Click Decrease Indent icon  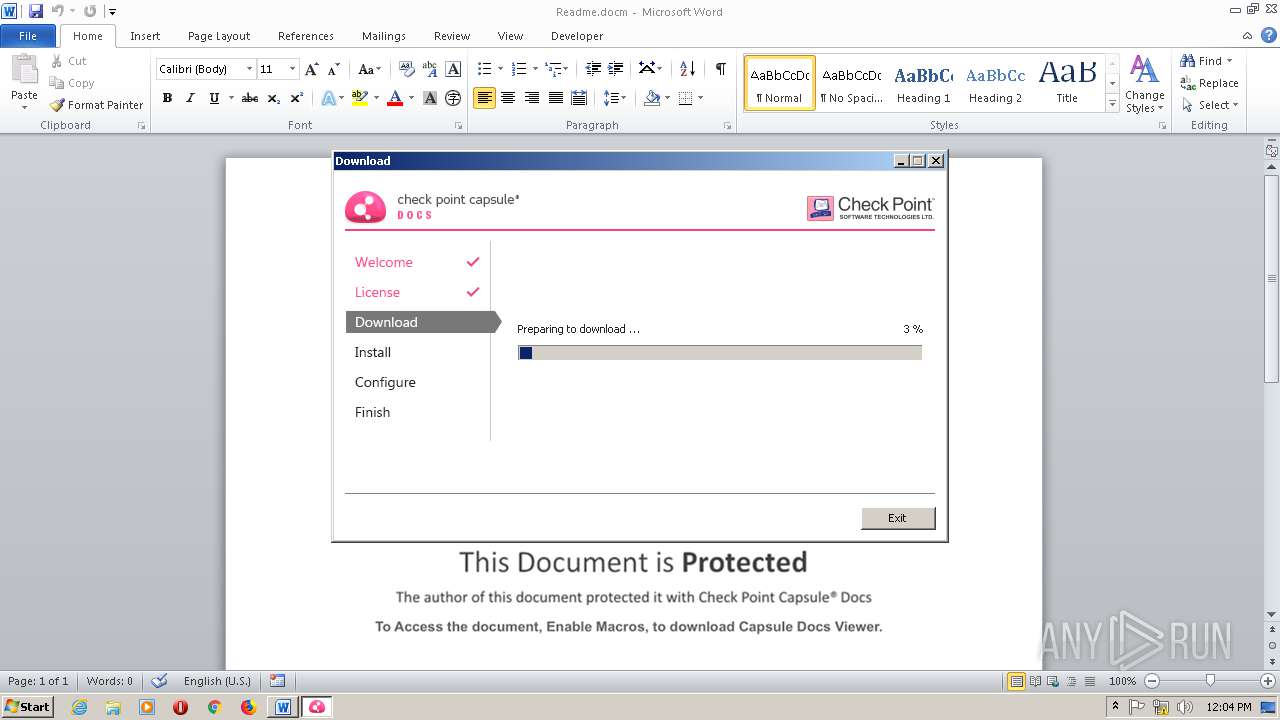(593, 69)
